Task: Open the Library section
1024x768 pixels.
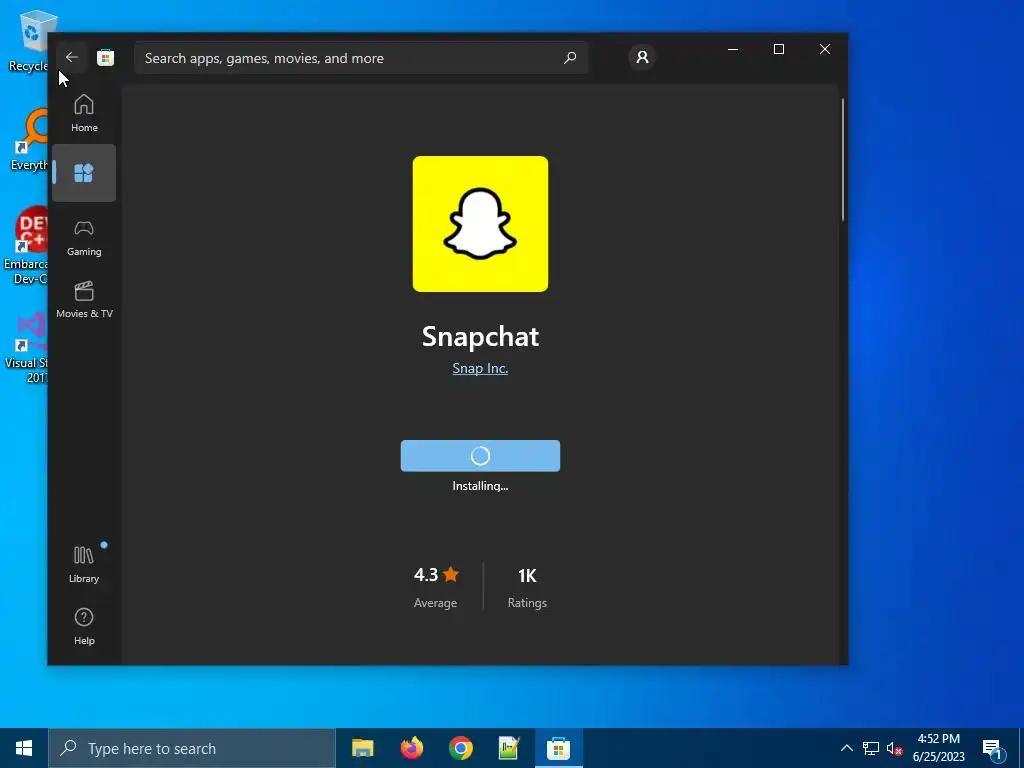Action: pyautogui.click(x=84, y=565)
